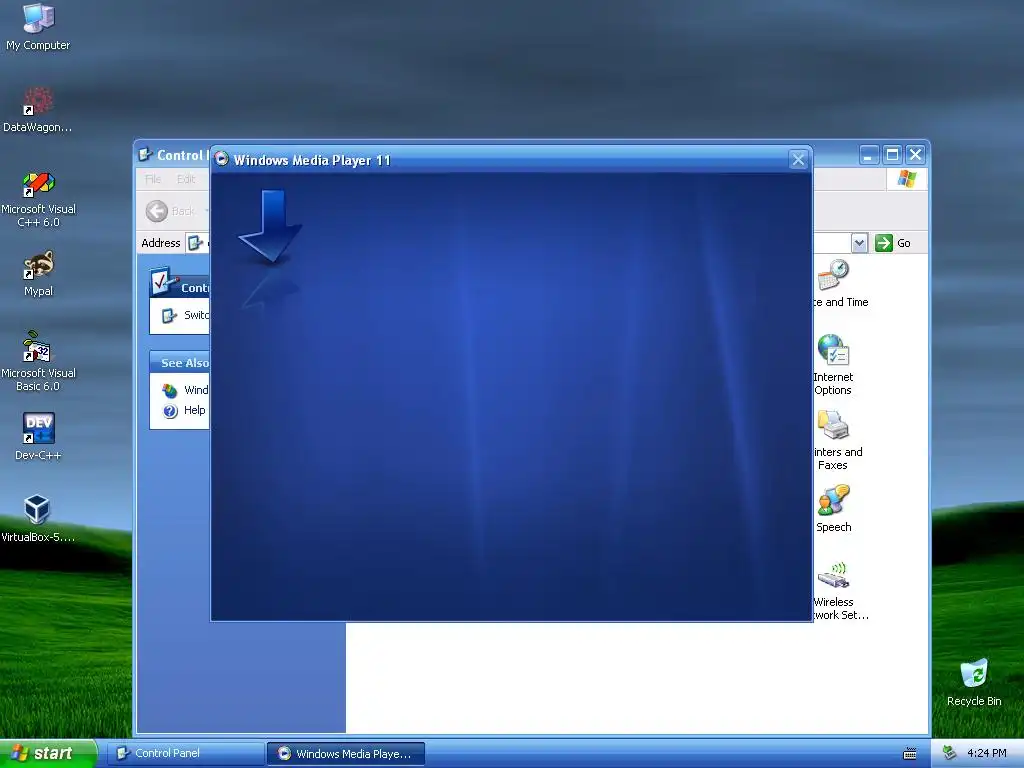Screen dimensions: 1024x768
Task: Click the Control Panel sidebar header icon
Action: 162,281
